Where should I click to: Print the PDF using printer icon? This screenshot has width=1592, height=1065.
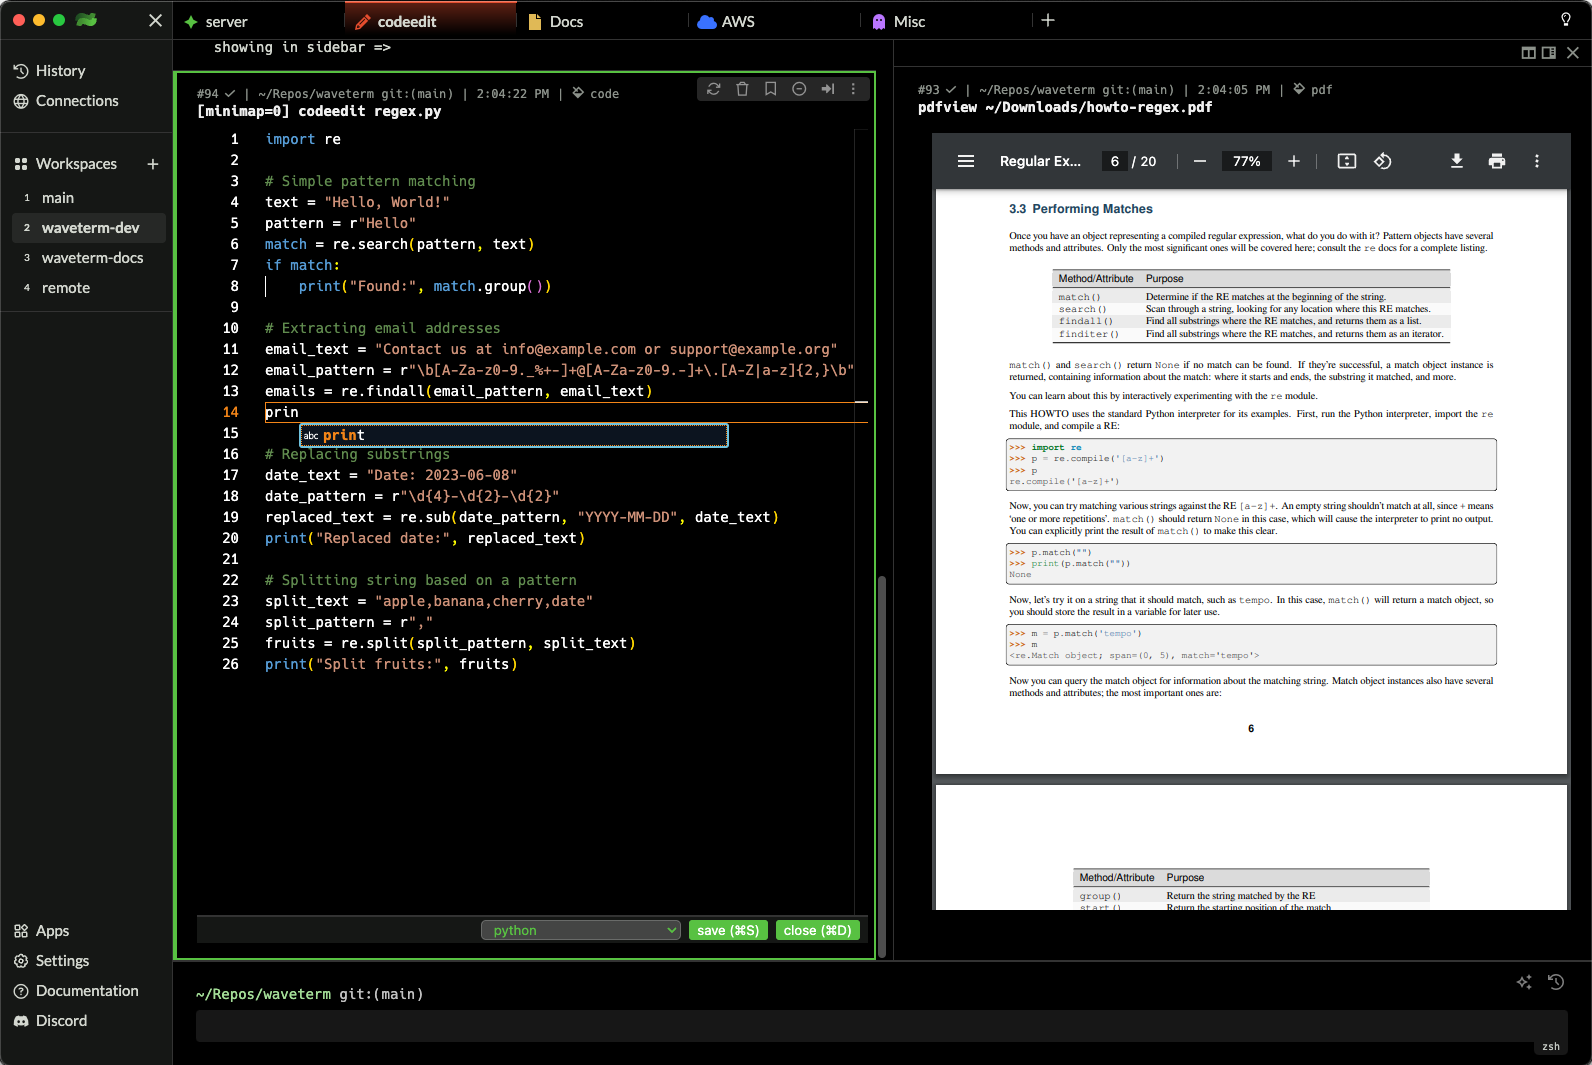click(1496, 161)
